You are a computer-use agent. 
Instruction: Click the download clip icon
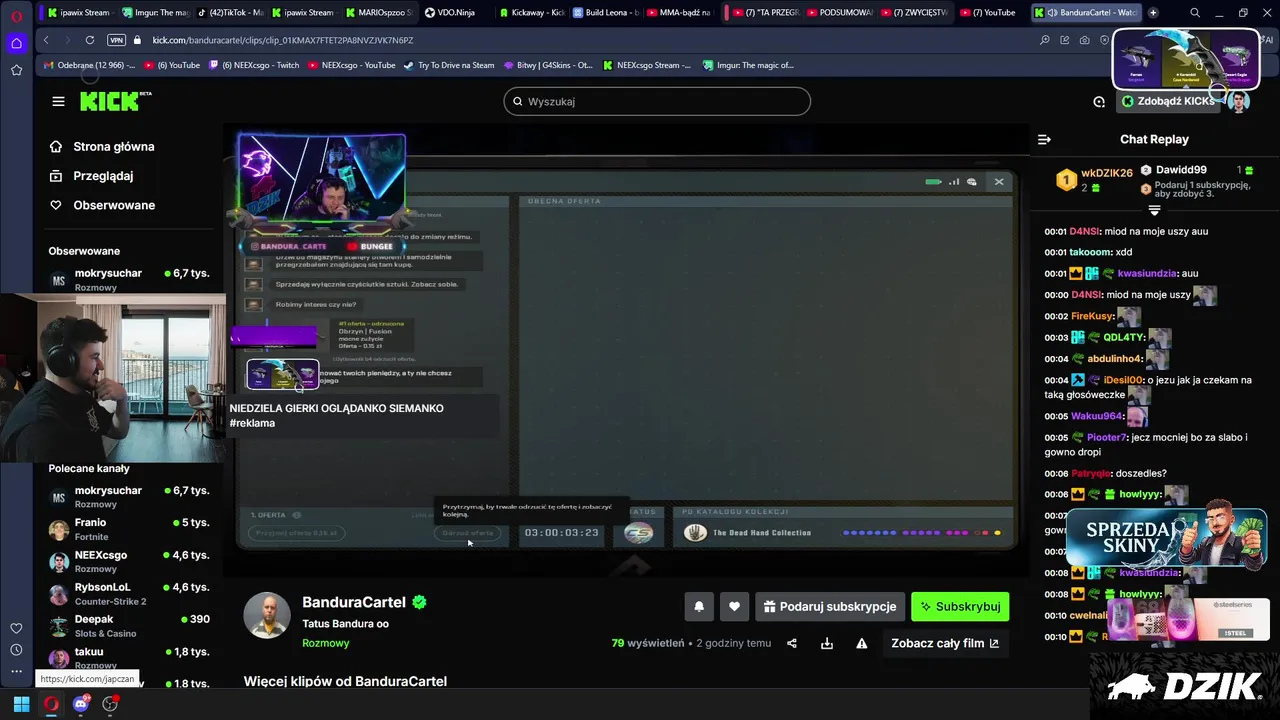coord(827,643)
